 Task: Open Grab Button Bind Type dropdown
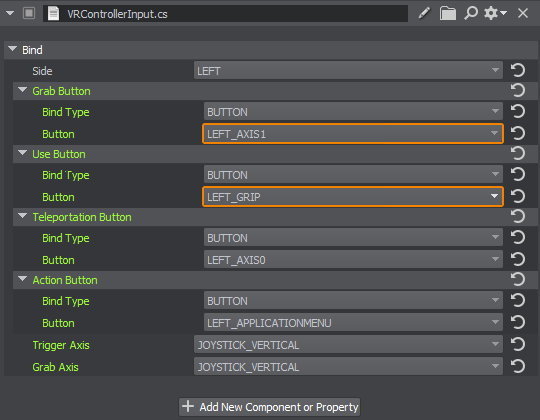(x=353, y=112)
